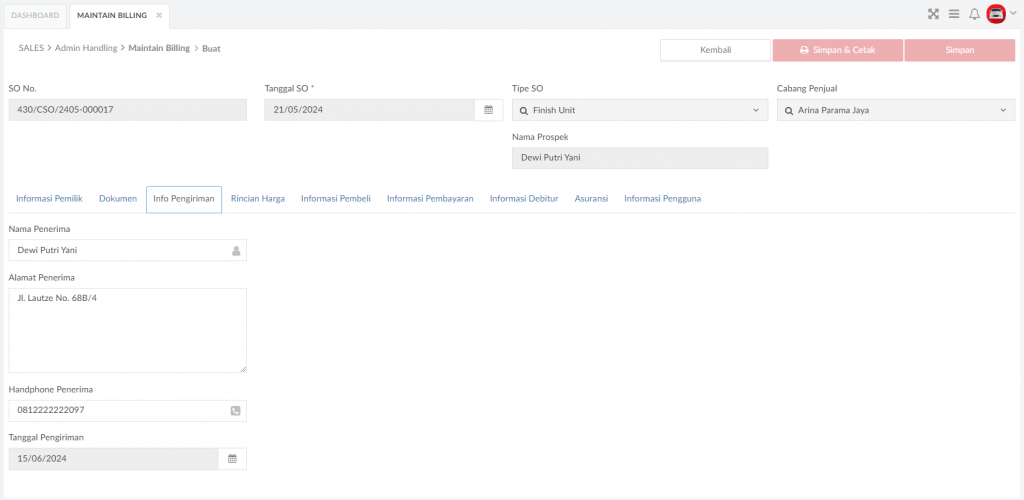Click the Simpan button
The width and height of the screenshot is (1024, 500).
click(x=959, y=50)
